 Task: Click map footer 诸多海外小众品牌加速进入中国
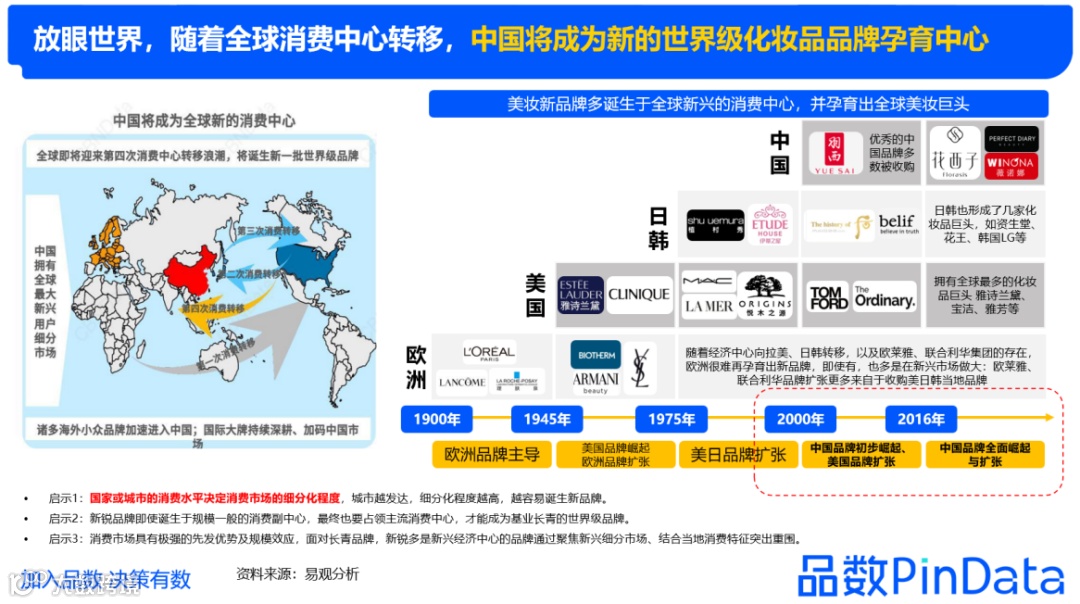tap(198, 435)
